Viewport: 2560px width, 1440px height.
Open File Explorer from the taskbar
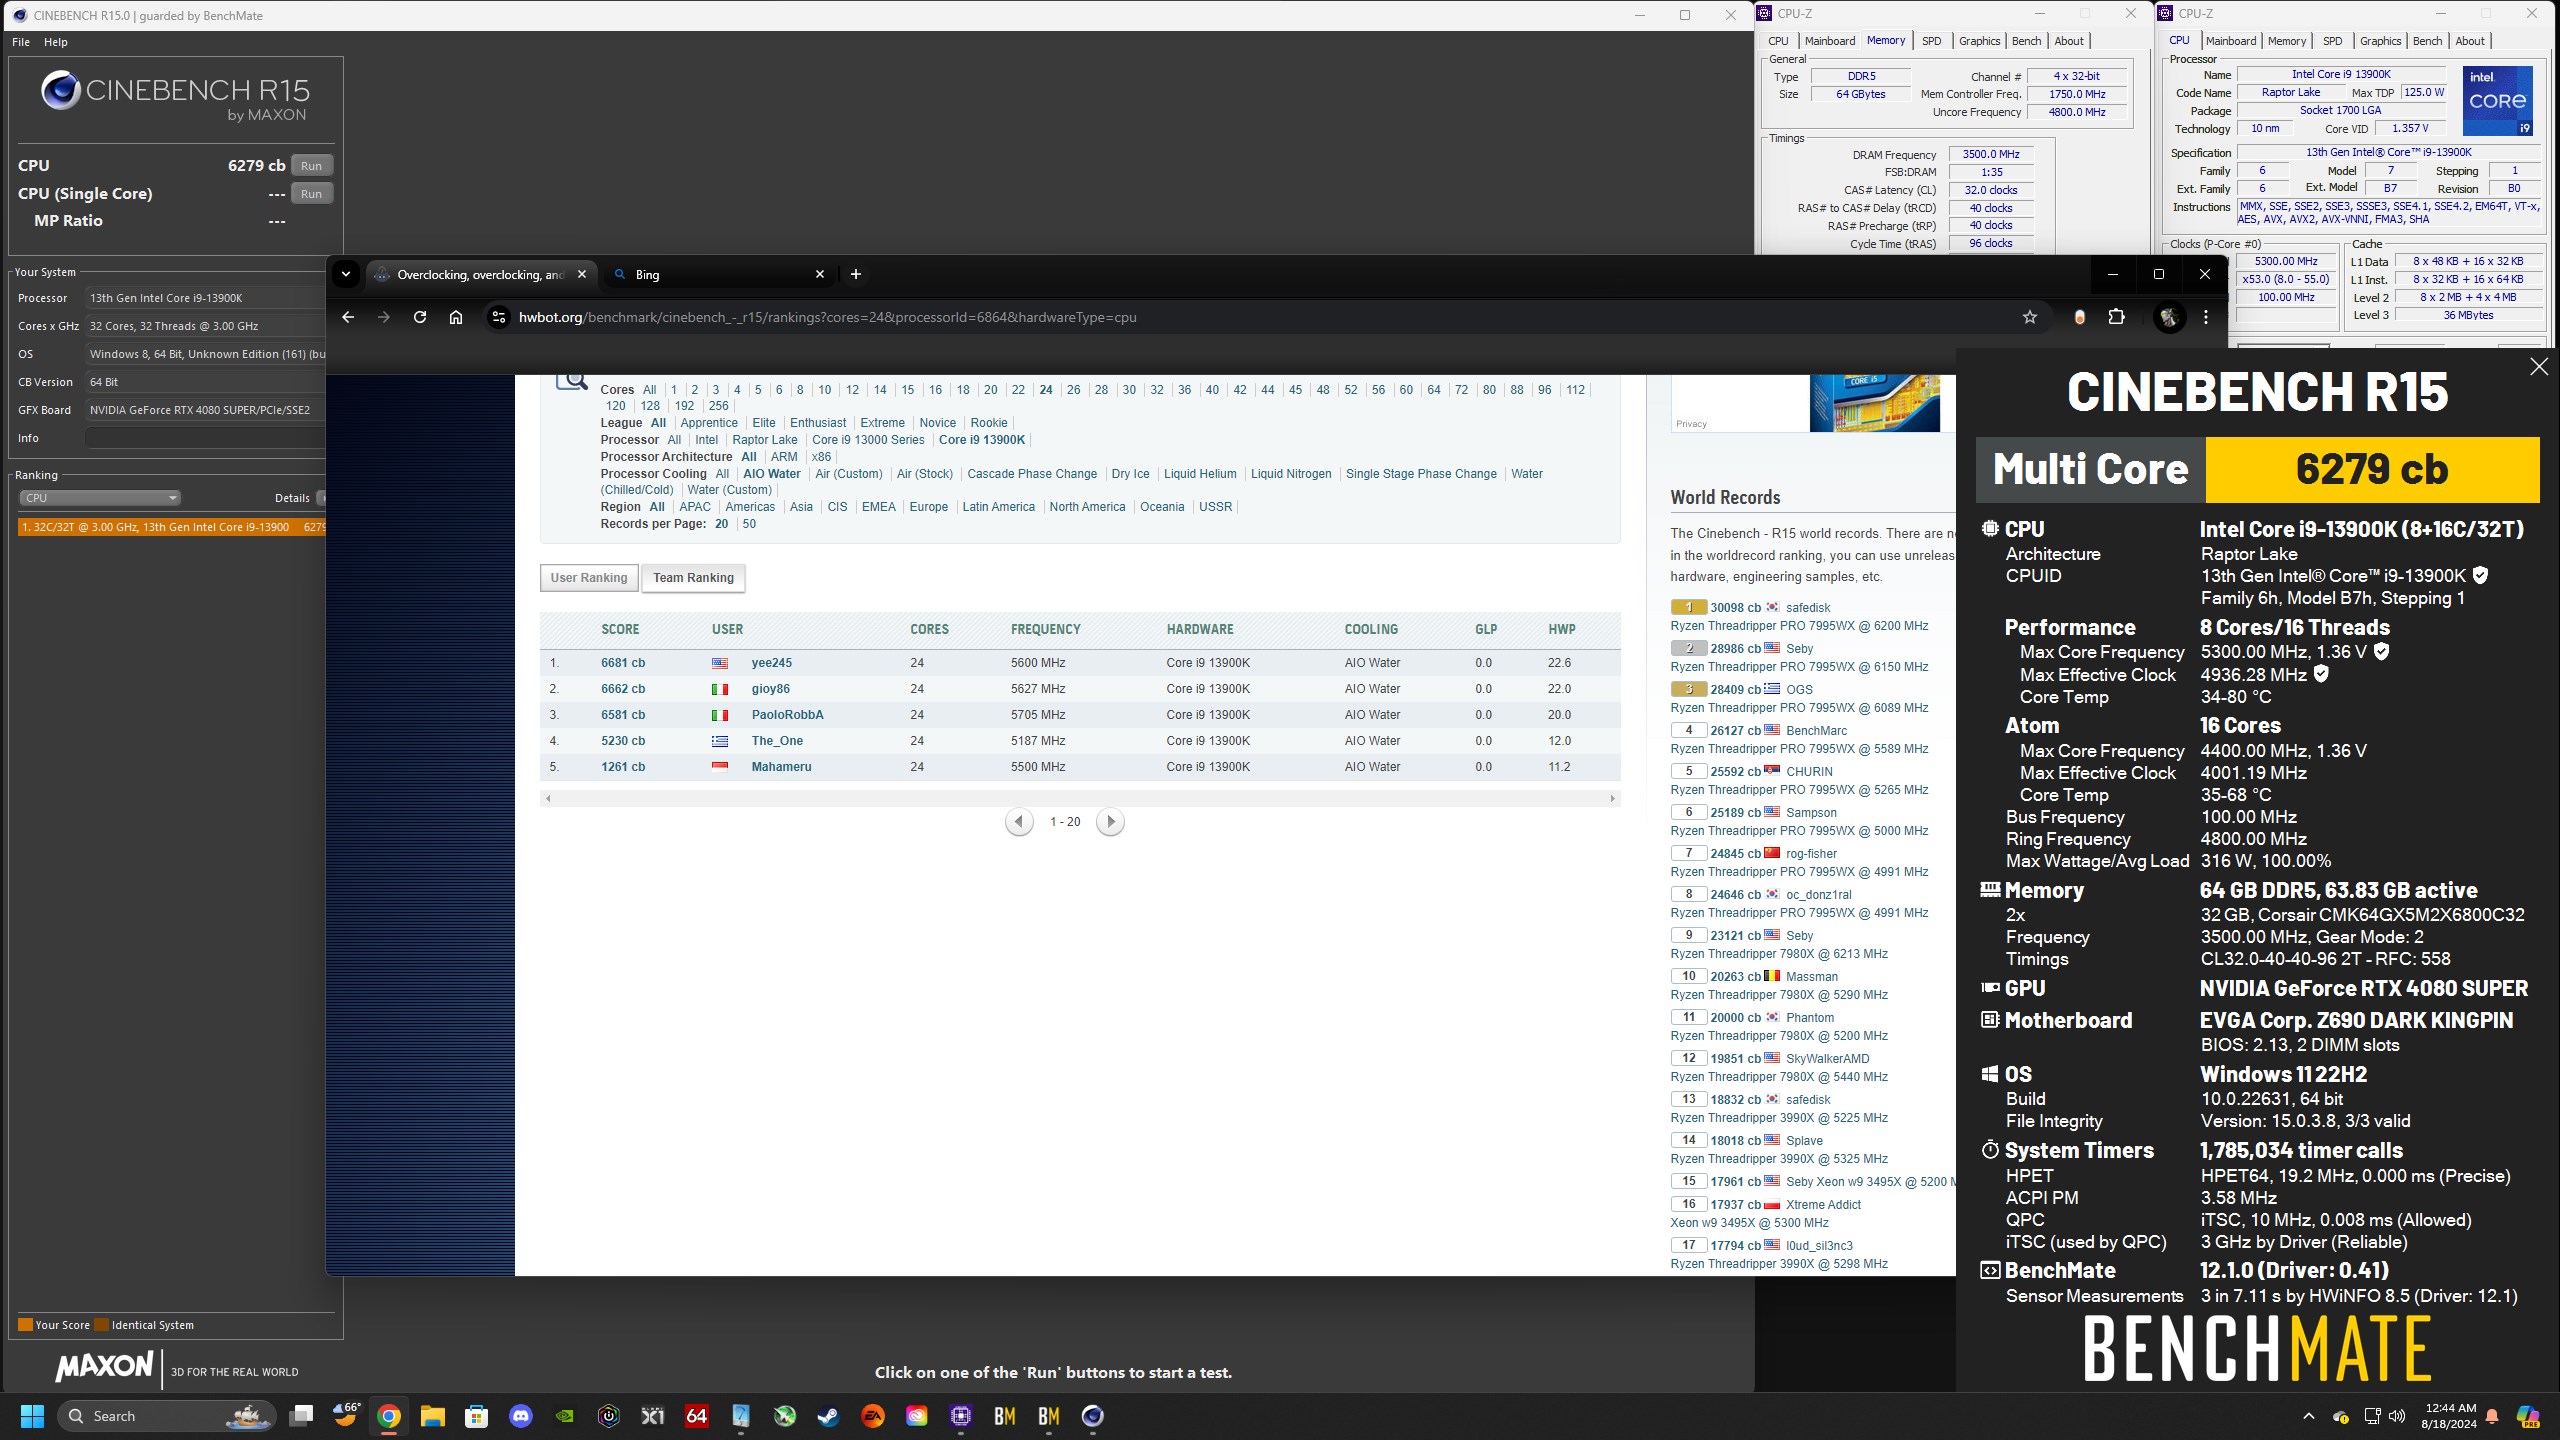tap(433, 1416)
